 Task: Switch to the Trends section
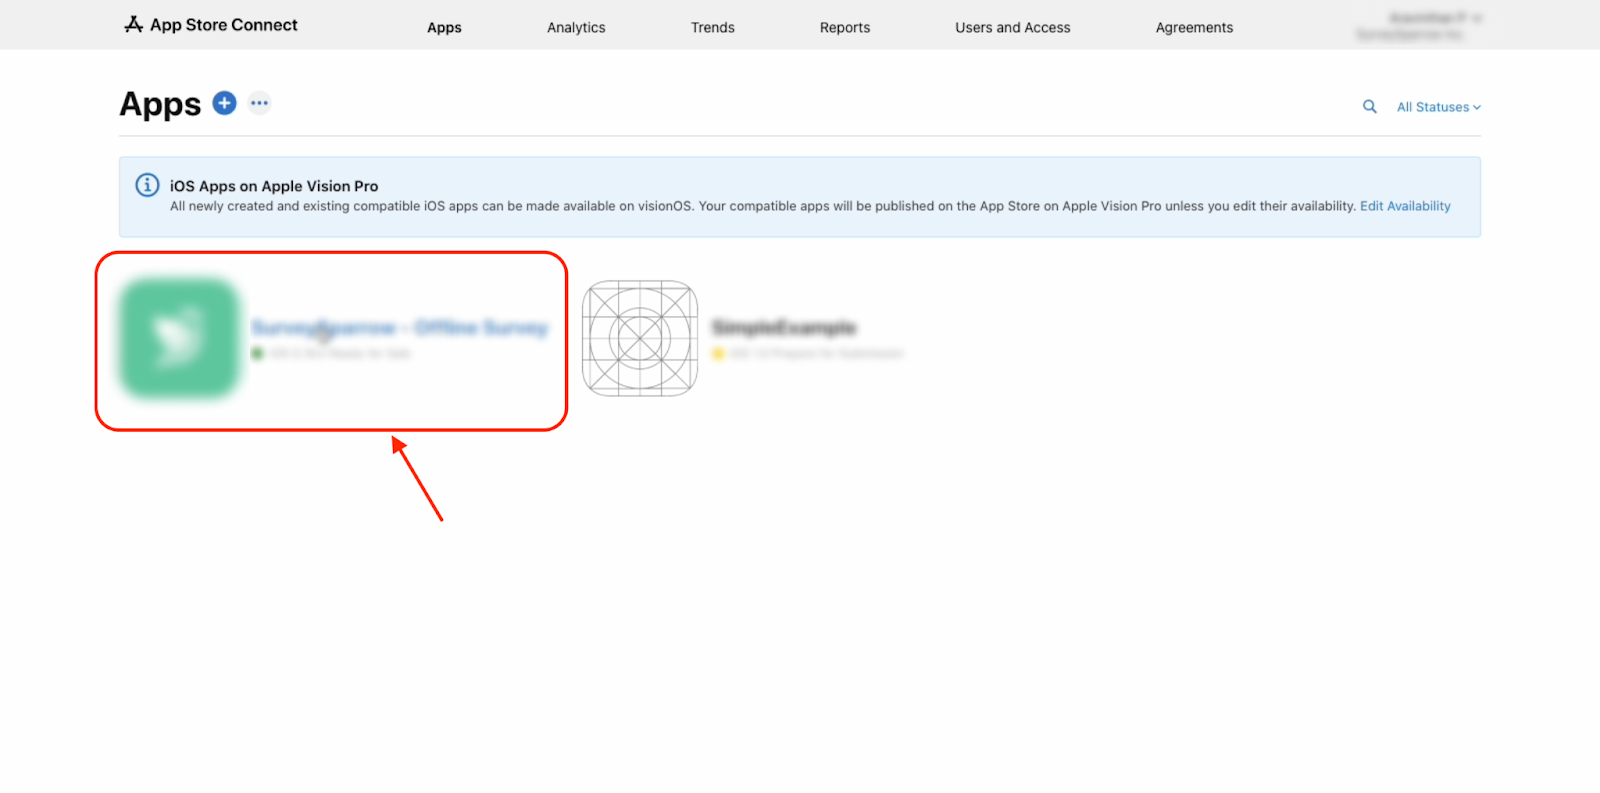tap(712, 28)
